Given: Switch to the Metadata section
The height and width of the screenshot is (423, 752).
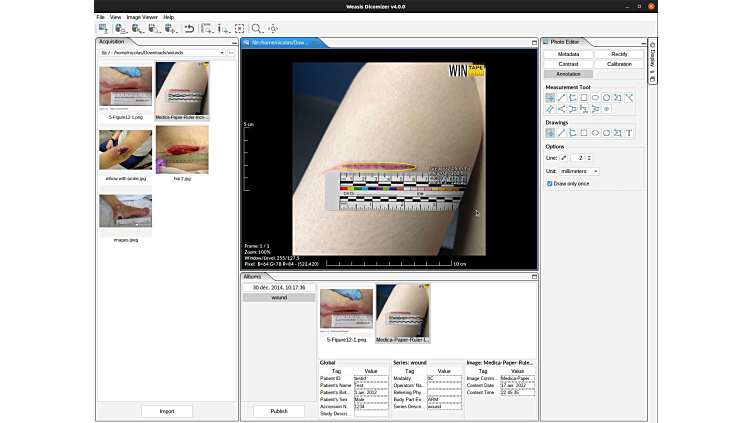Looking at the screenshot, I should 568,54.
